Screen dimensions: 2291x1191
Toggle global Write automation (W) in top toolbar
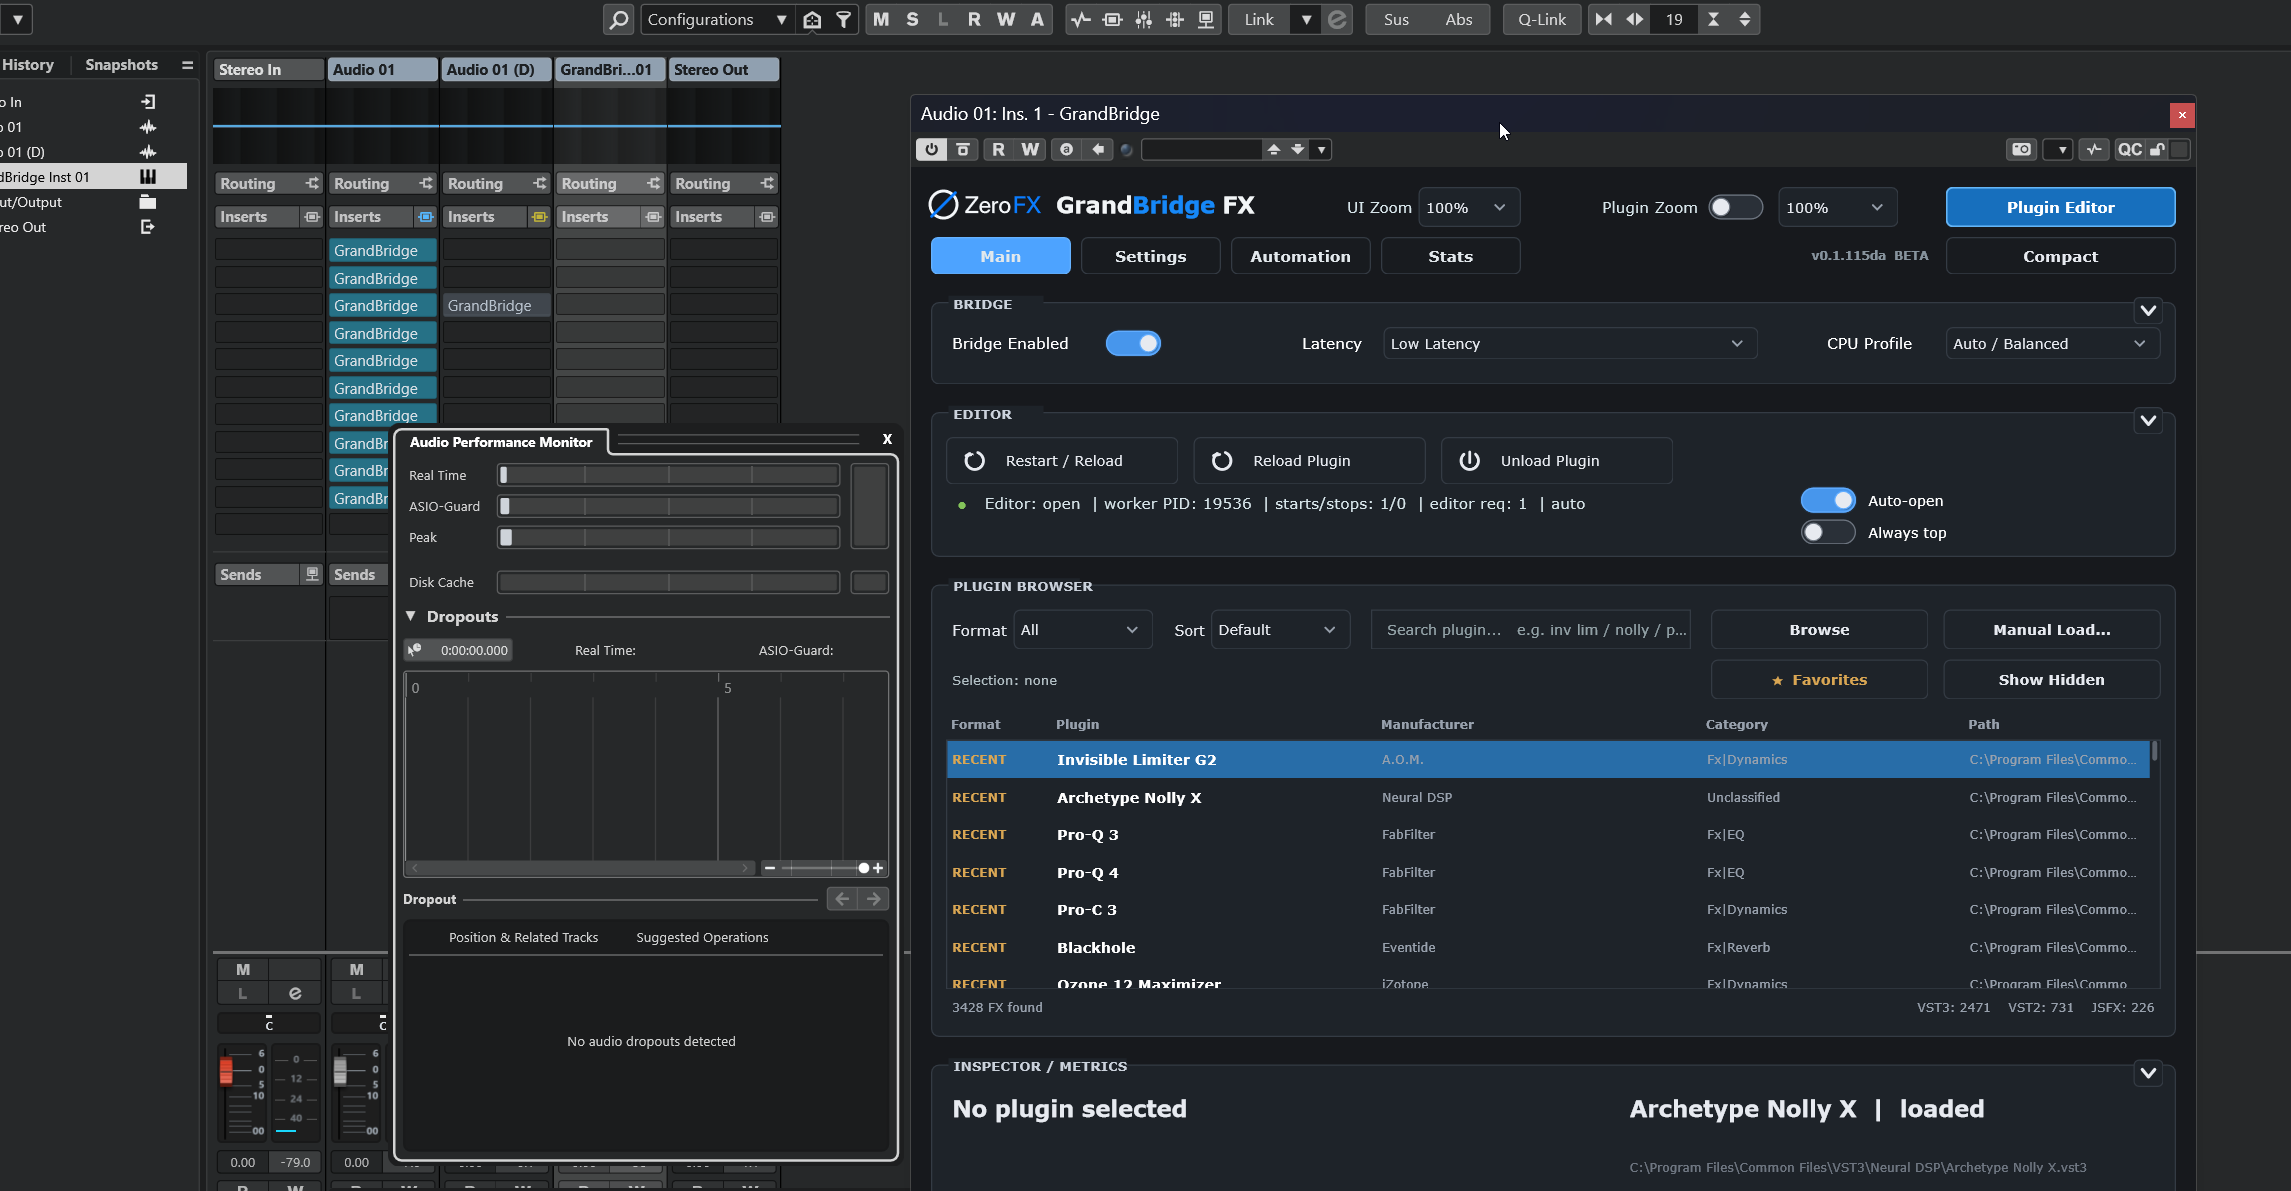click(1006, 19)
